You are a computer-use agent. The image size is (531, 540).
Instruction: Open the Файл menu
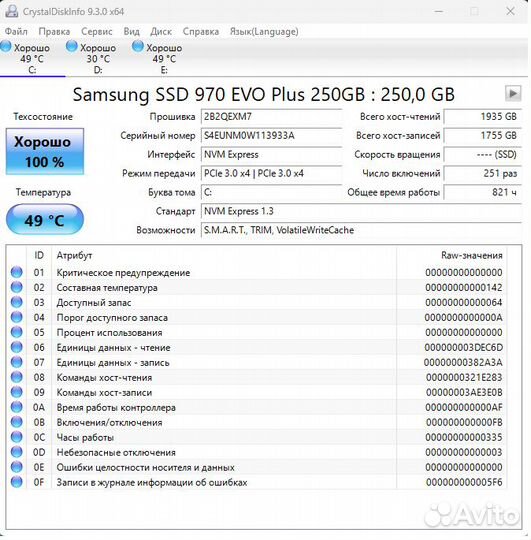click(x=16, y=31)
